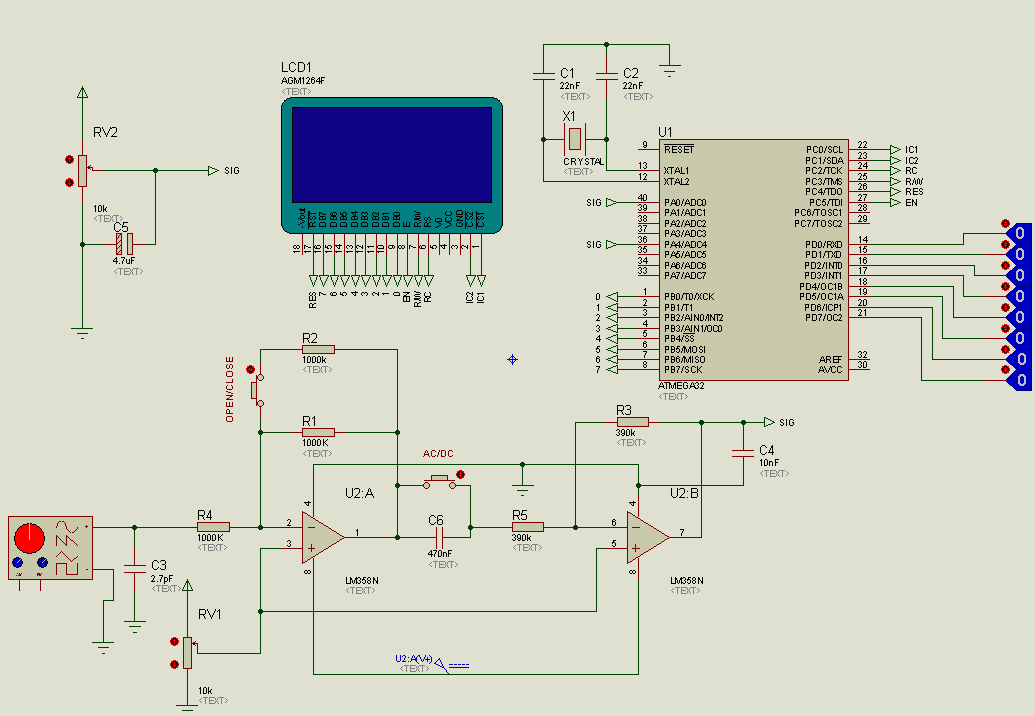Select capacitor C4 10nF symbol

click(x=742, y=453)
